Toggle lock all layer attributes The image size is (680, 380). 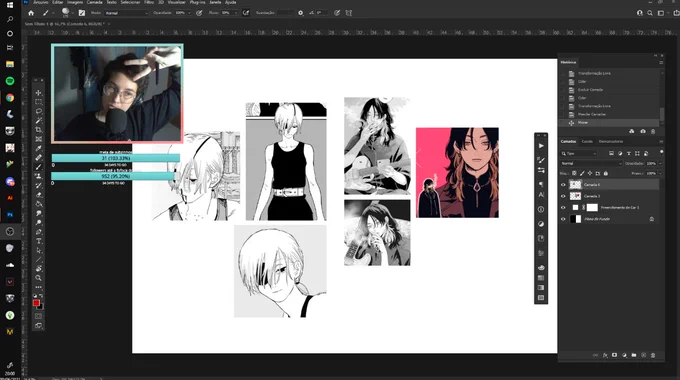[x=606, y=174]
